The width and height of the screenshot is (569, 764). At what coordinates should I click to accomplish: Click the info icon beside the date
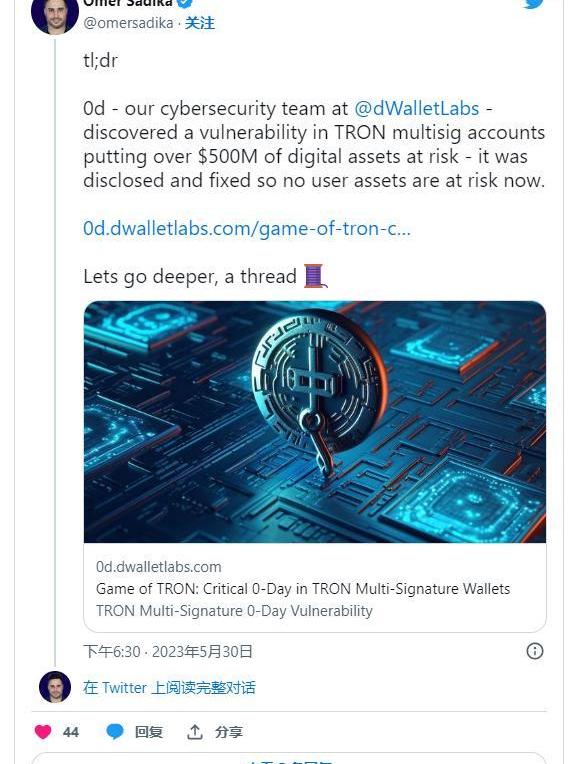click(534, 651)
